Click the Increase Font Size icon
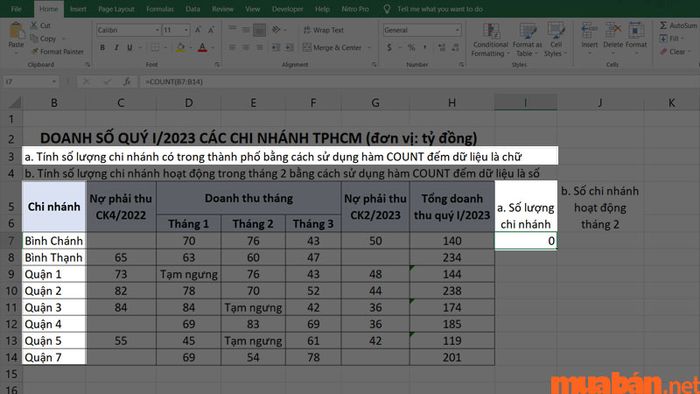The width and height of the screenshot is (700, 394). (198, 30)
